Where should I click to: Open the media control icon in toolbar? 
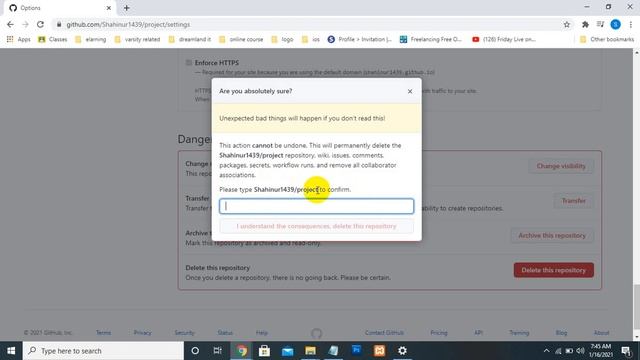pyautogui.click(x=600, y=24)
